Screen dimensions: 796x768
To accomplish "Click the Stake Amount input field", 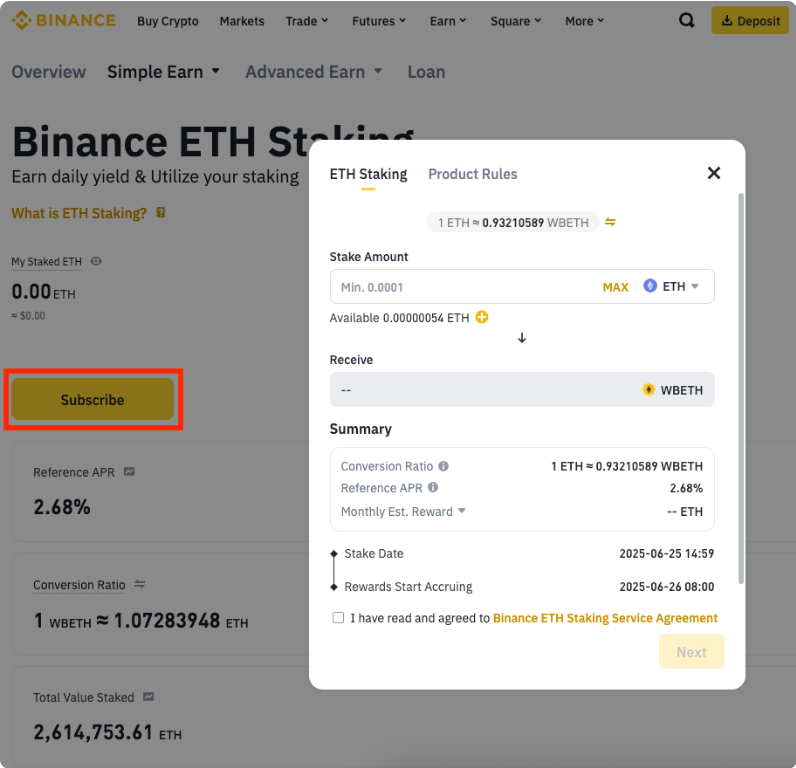I will tap(460, 287).
